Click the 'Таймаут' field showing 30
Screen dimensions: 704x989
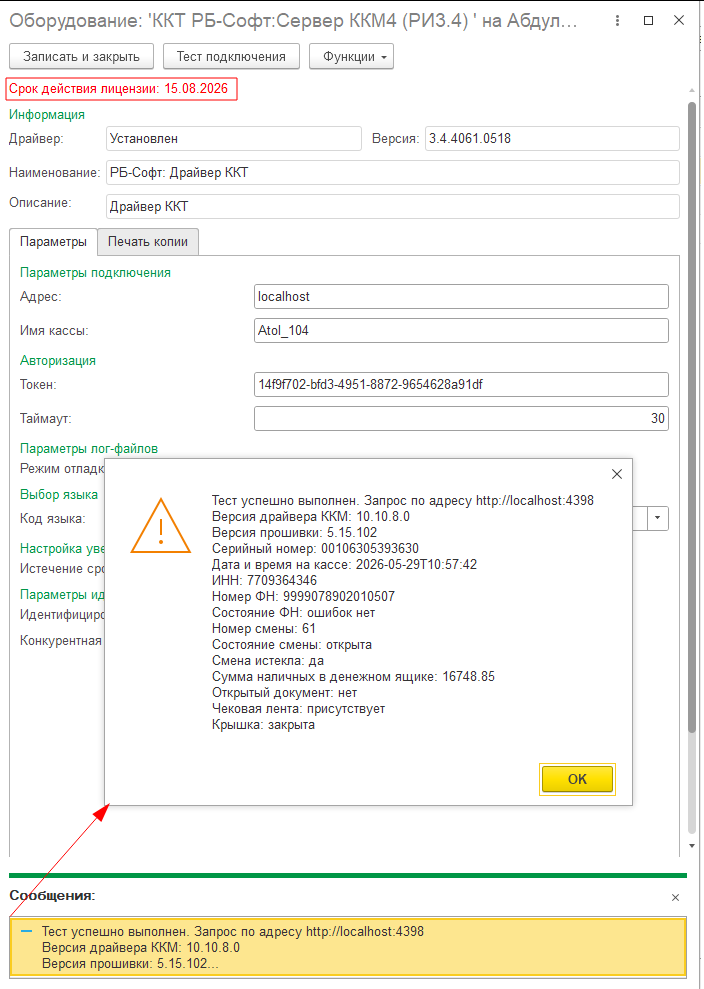click(x=461, y=418)
